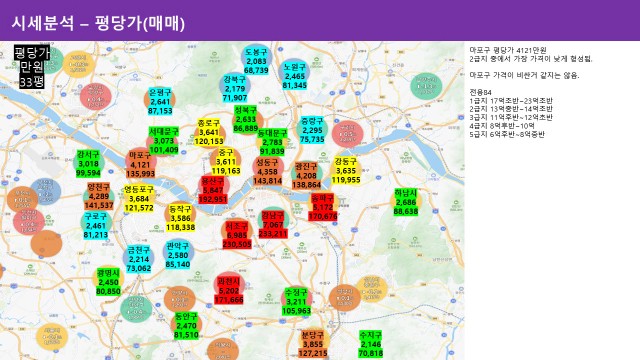The width and height of the screenshot is (640, 360).
Task: Click the 강남구 red map marker
Action: click(x=273, y=224)
